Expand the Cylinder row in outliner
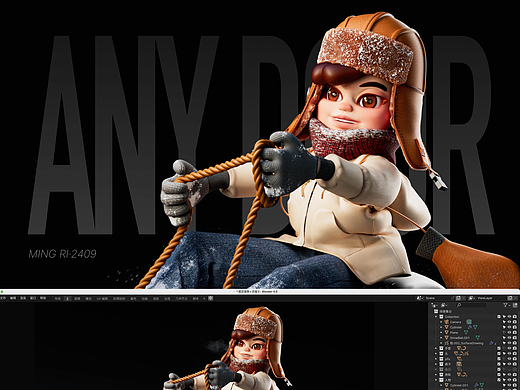Image resolution: width=520 pixels, height=390 pixels. tap(441, 327)
